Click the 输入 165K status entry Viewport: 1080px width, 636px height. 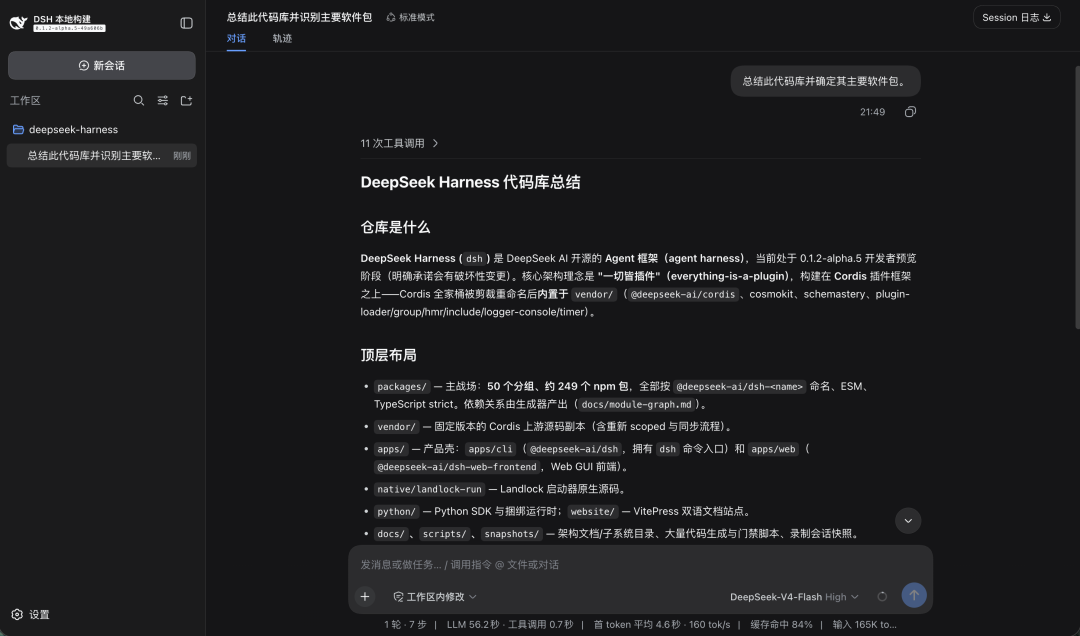pos(864,625)
